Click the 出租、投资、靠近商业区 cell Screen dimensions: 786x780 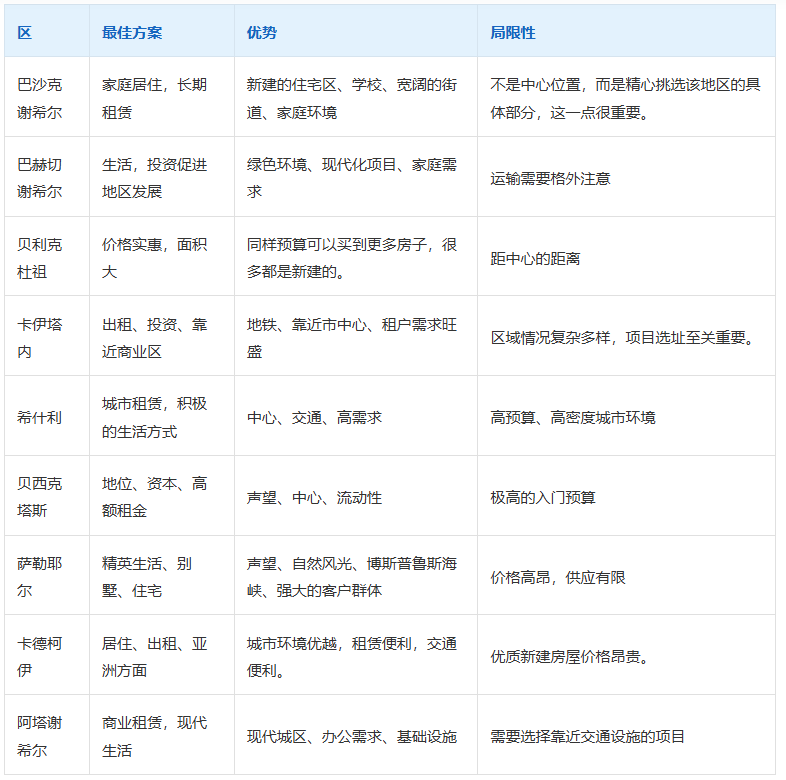pos(162,336)
